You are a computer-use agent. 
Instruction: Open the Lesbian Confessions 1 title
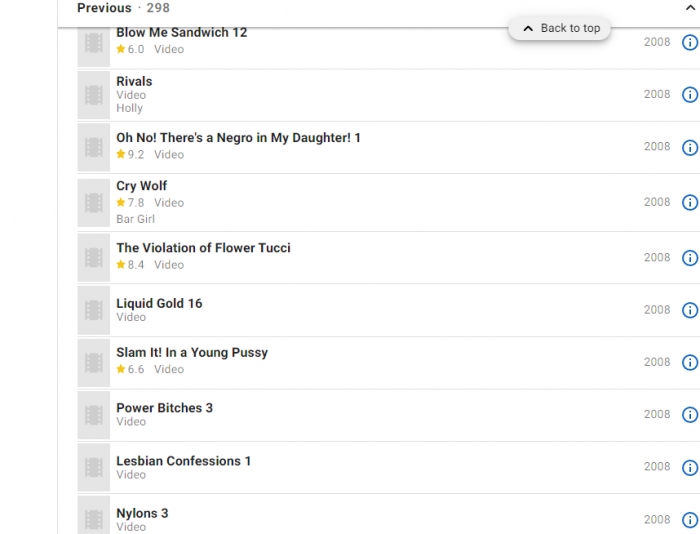pos(183,461)
